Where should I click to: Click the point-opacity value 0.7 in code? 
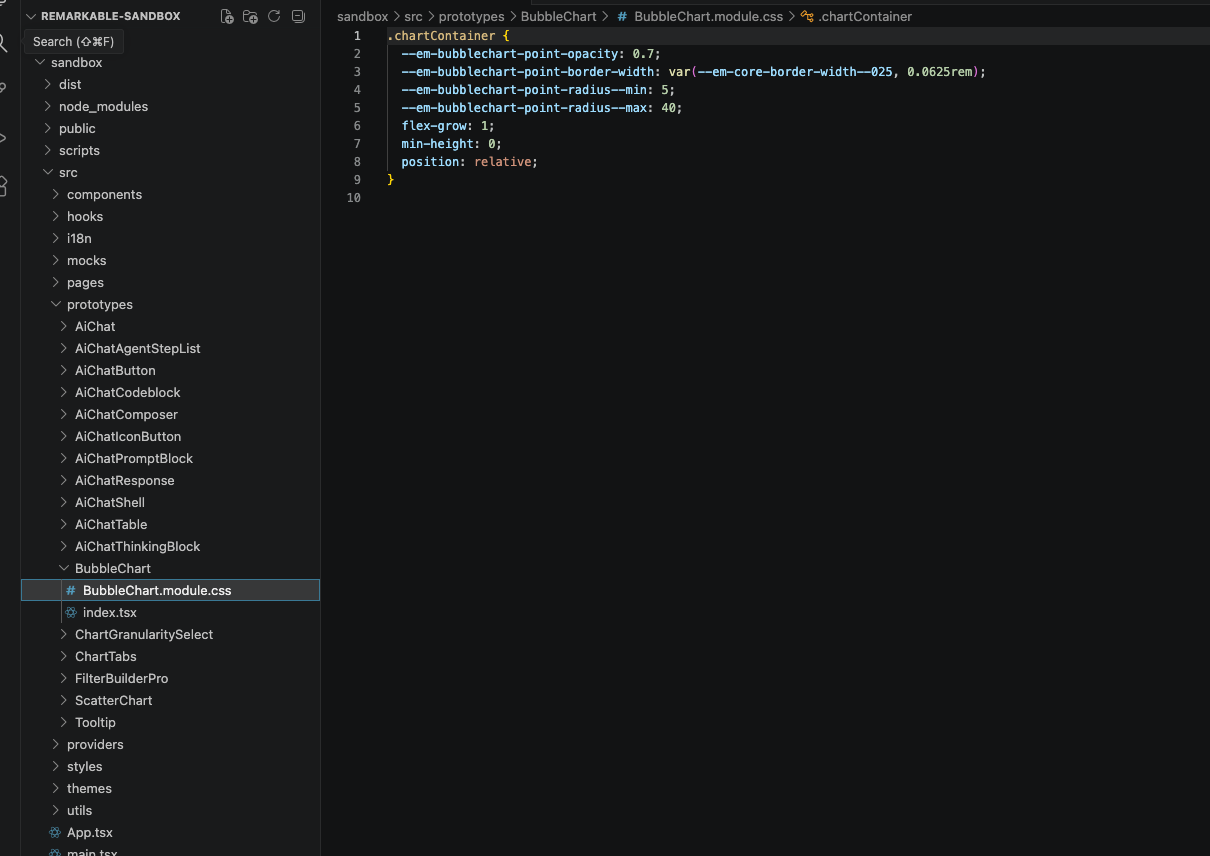point(643,54)
